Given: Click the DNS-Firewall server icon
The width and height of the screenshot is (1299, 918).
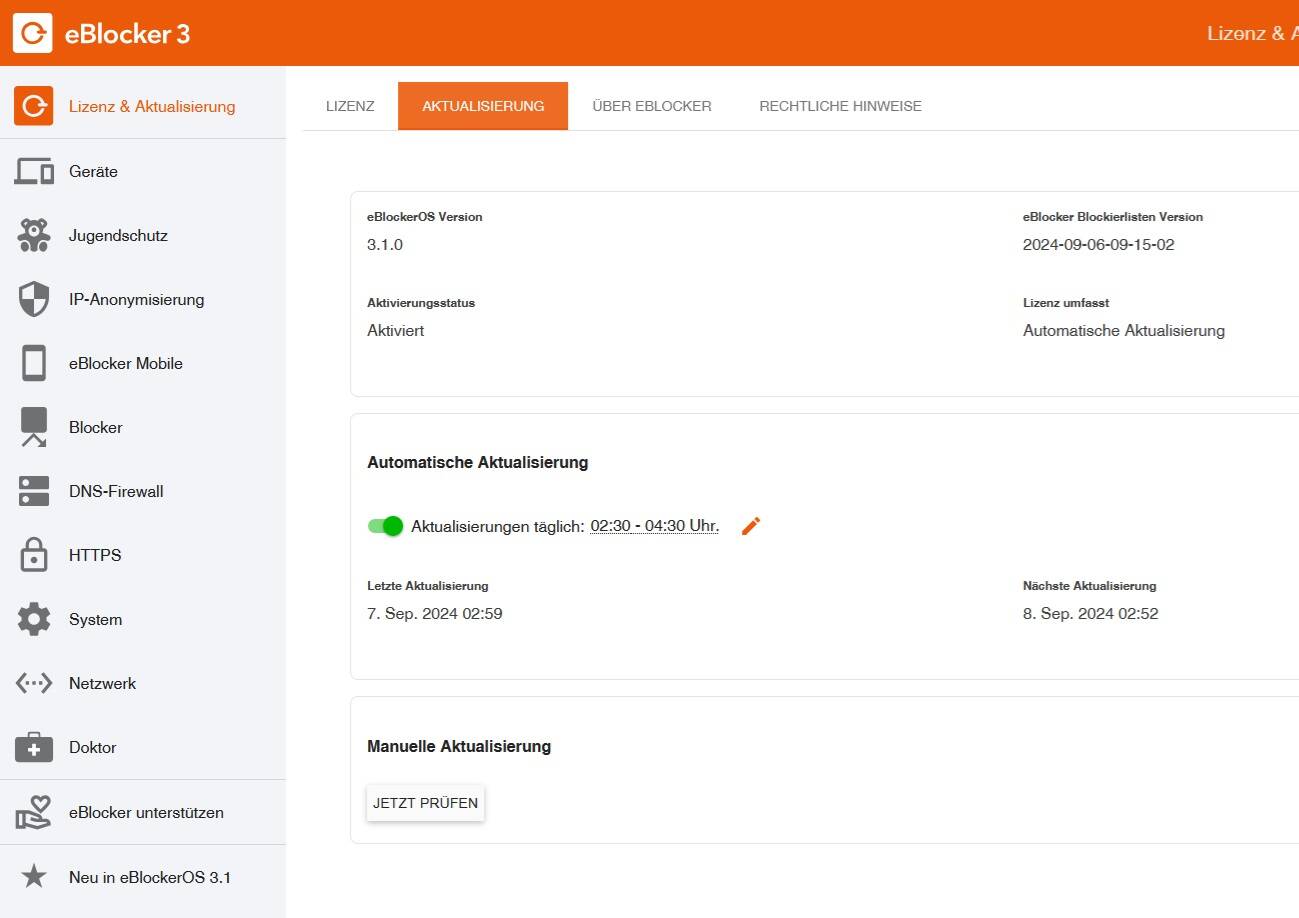Looking at the screenshot, I should 34,492.
